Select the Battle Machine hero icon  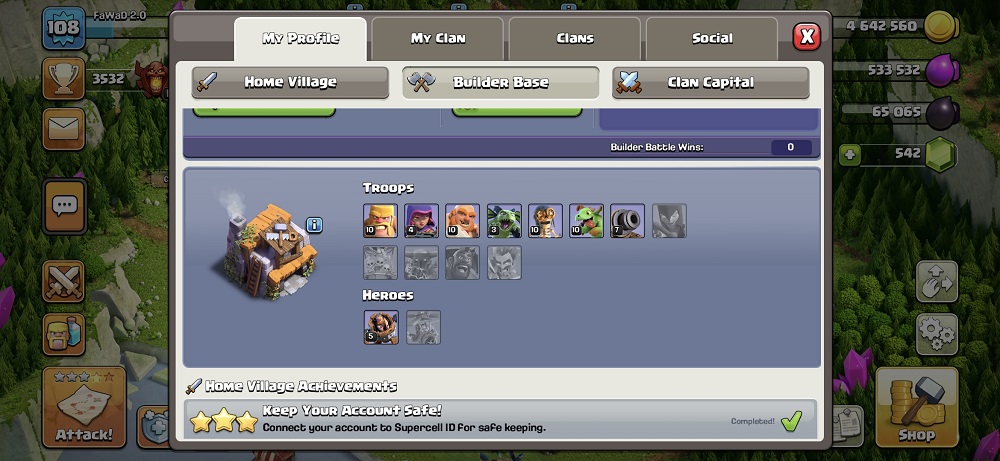point(381,327)
